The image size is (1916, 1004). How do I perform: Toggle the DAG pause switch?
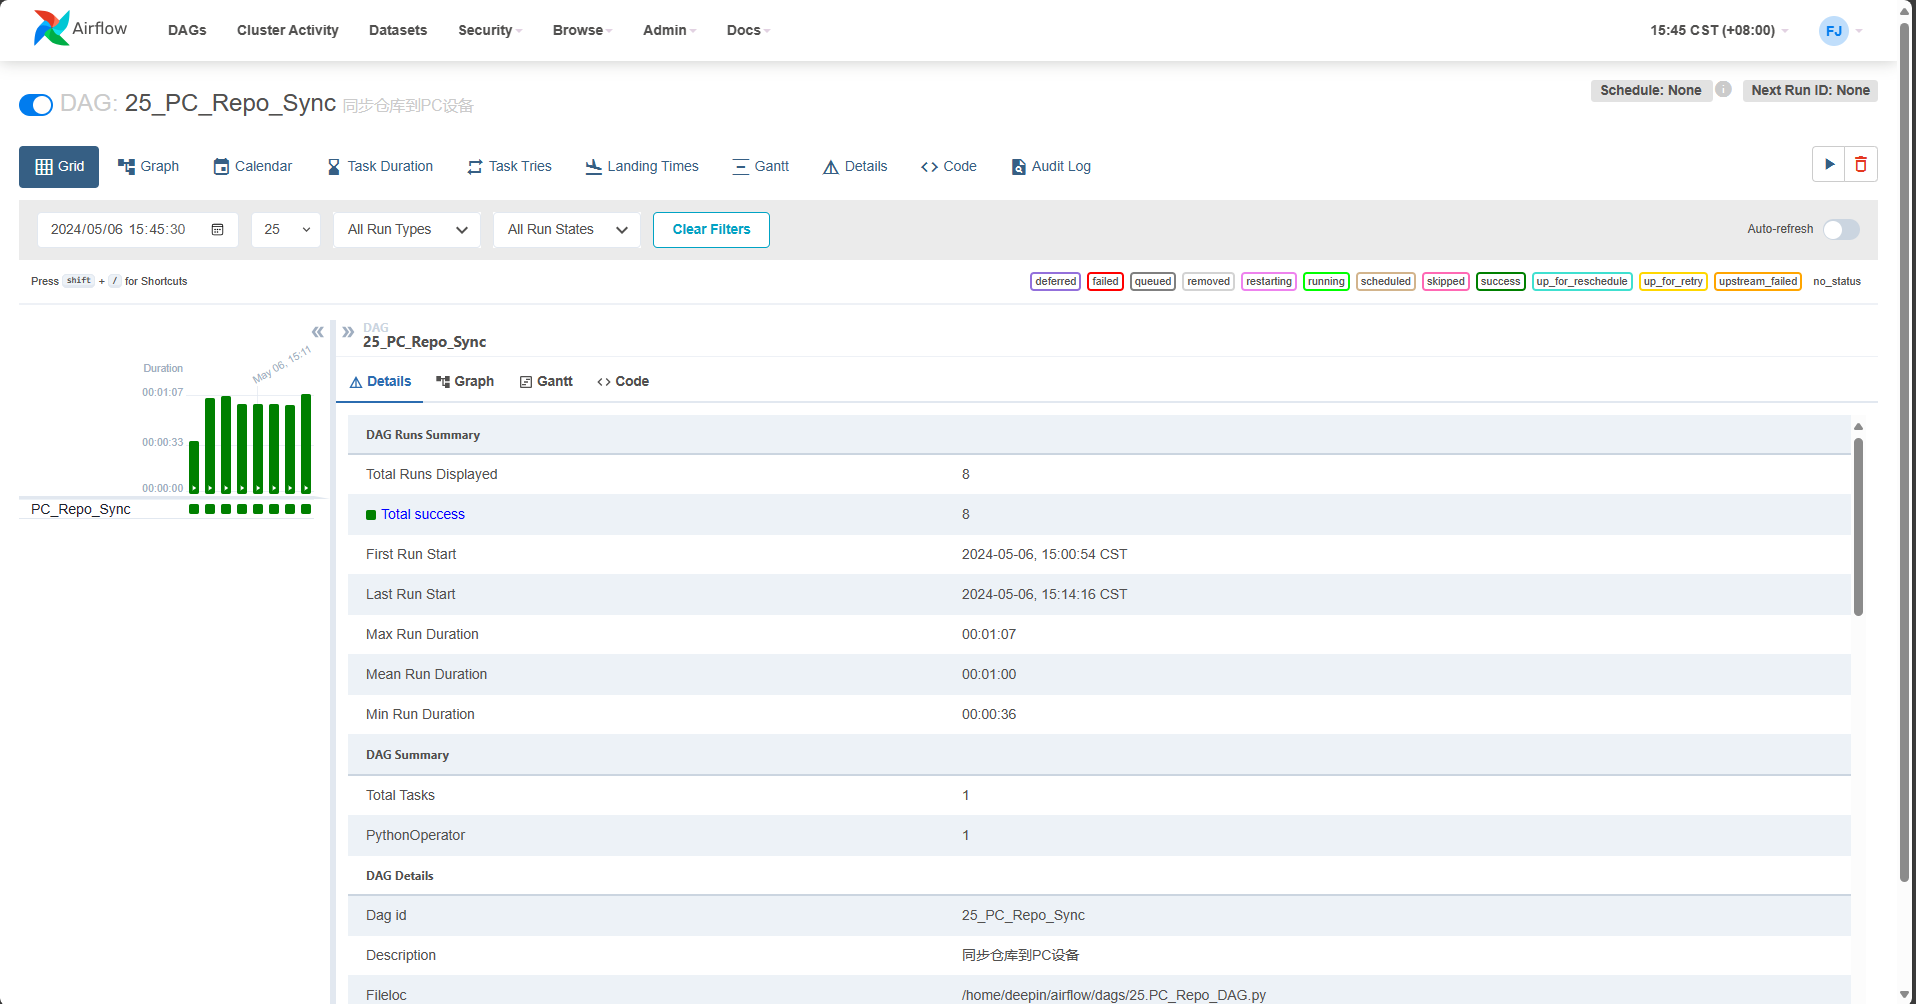36,105
